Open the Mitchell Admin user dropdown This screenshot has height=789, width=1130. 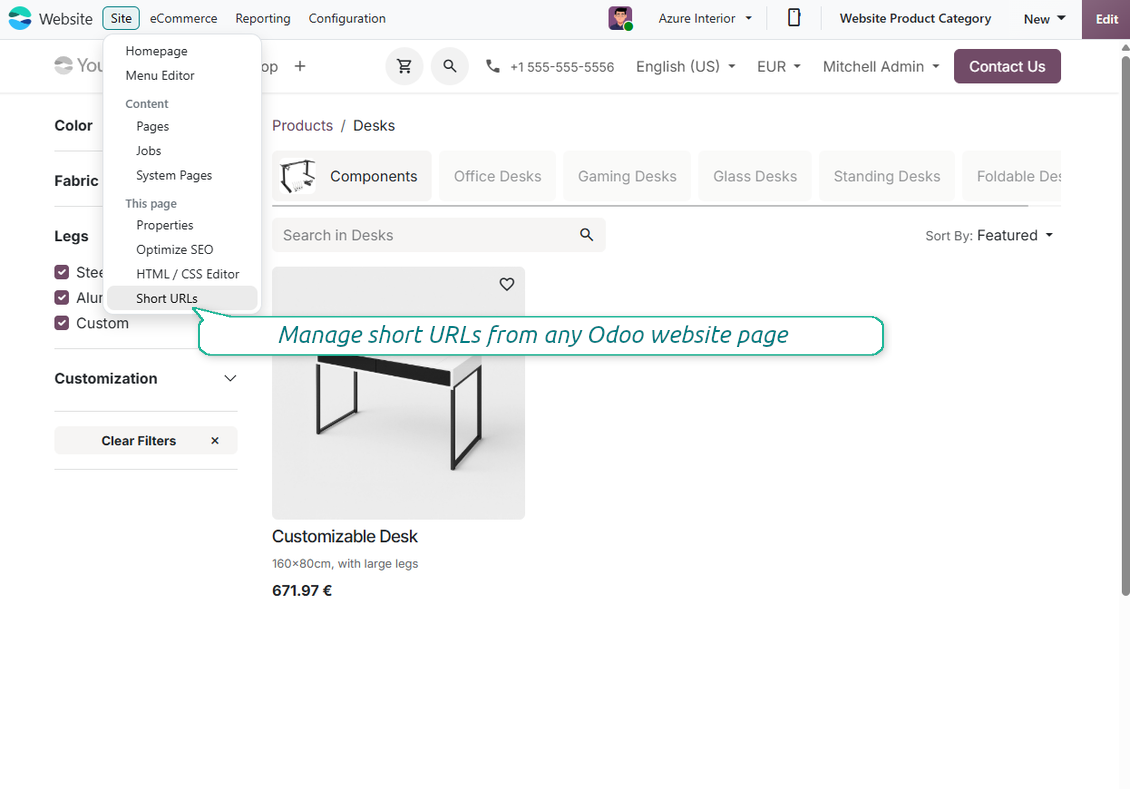click(881, 66)
